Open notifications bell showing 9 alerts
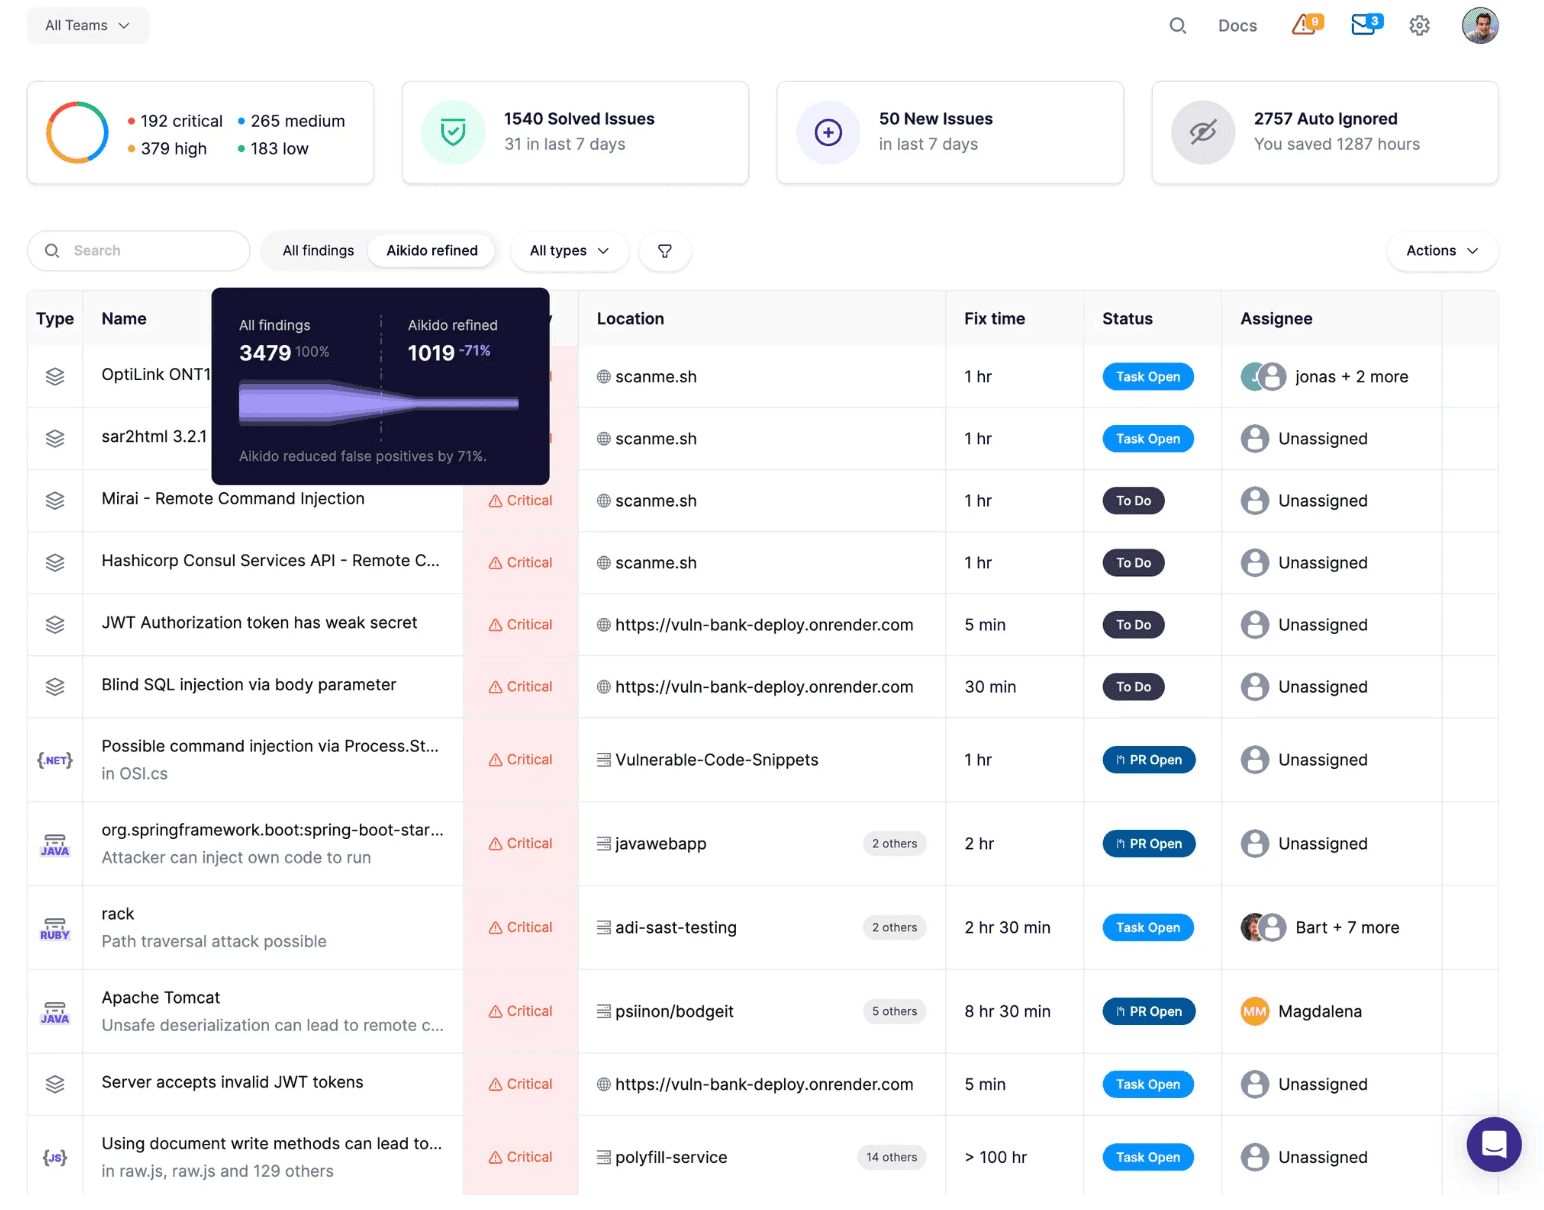The width and height of the screenshot is (1544, 1210). click(x=1303, y=25)
